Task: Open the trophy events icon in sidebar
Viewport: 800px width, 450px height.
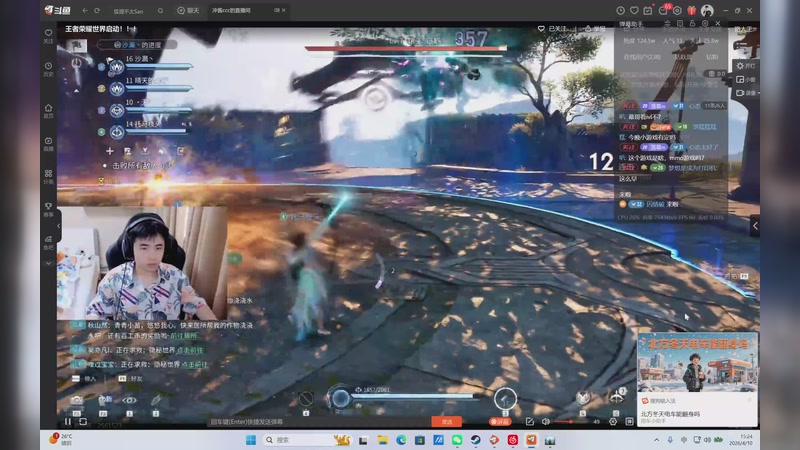Action: [x=48, y=209]
